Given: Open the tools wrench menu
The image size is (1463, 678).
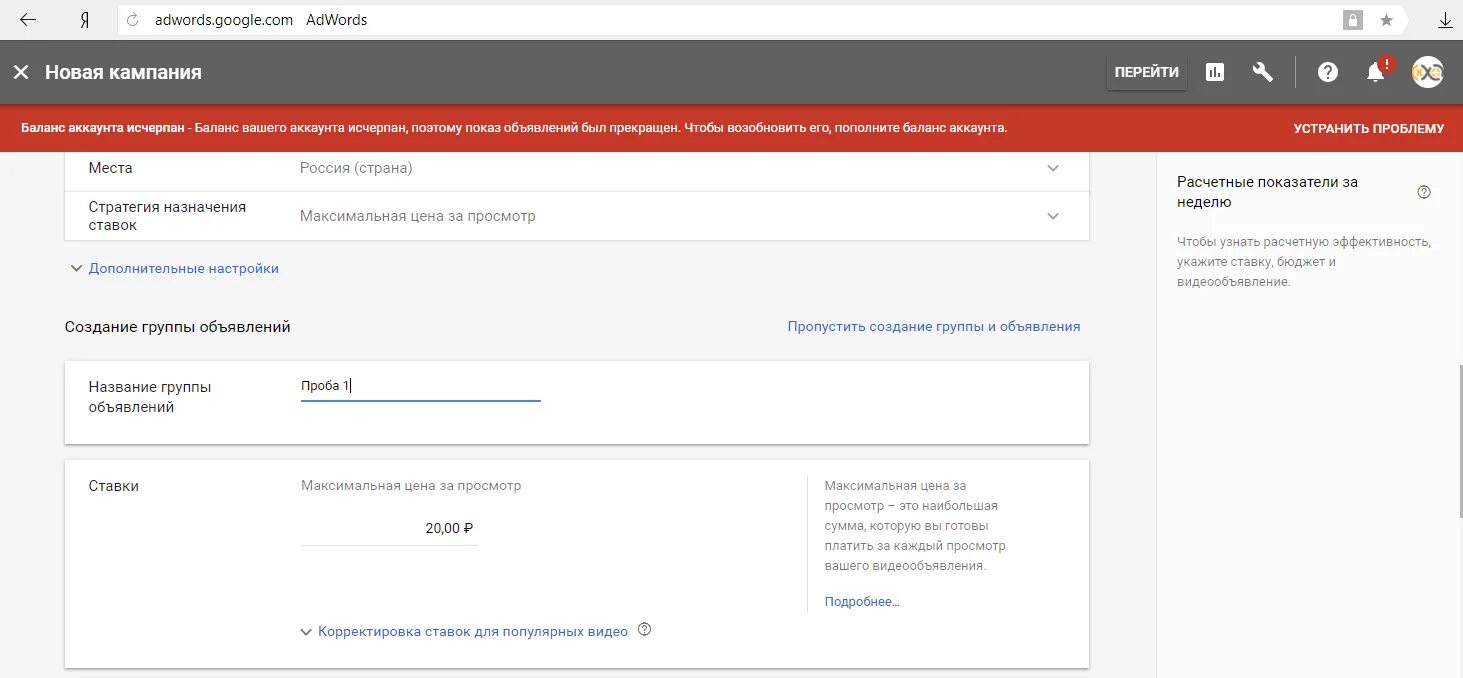Looking at the screenshot, I should [x=1263, y=72].
